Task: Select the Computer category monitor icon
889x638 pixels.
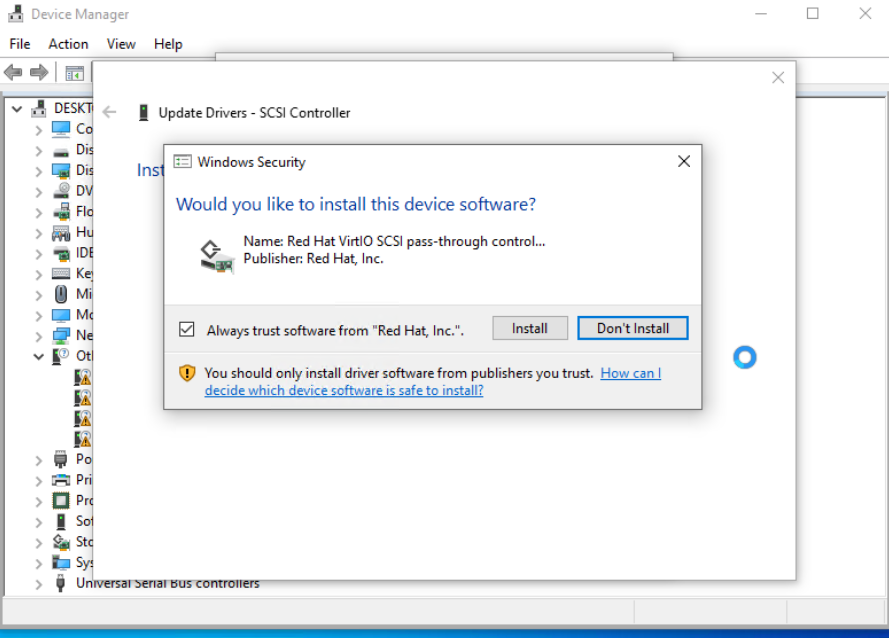Action: tap(61, 129)
